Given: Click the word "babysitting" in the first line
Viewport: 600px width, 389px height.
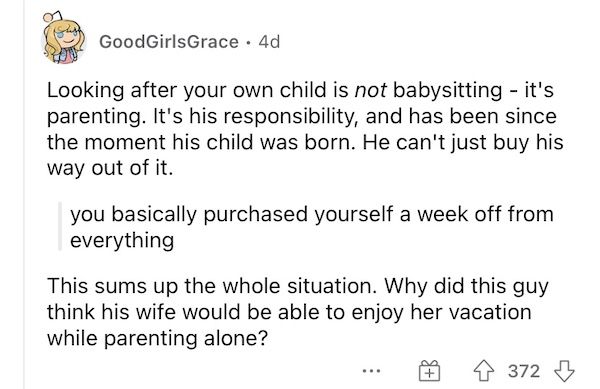Looking at the screenshot, I should click(x=447, y=91).
